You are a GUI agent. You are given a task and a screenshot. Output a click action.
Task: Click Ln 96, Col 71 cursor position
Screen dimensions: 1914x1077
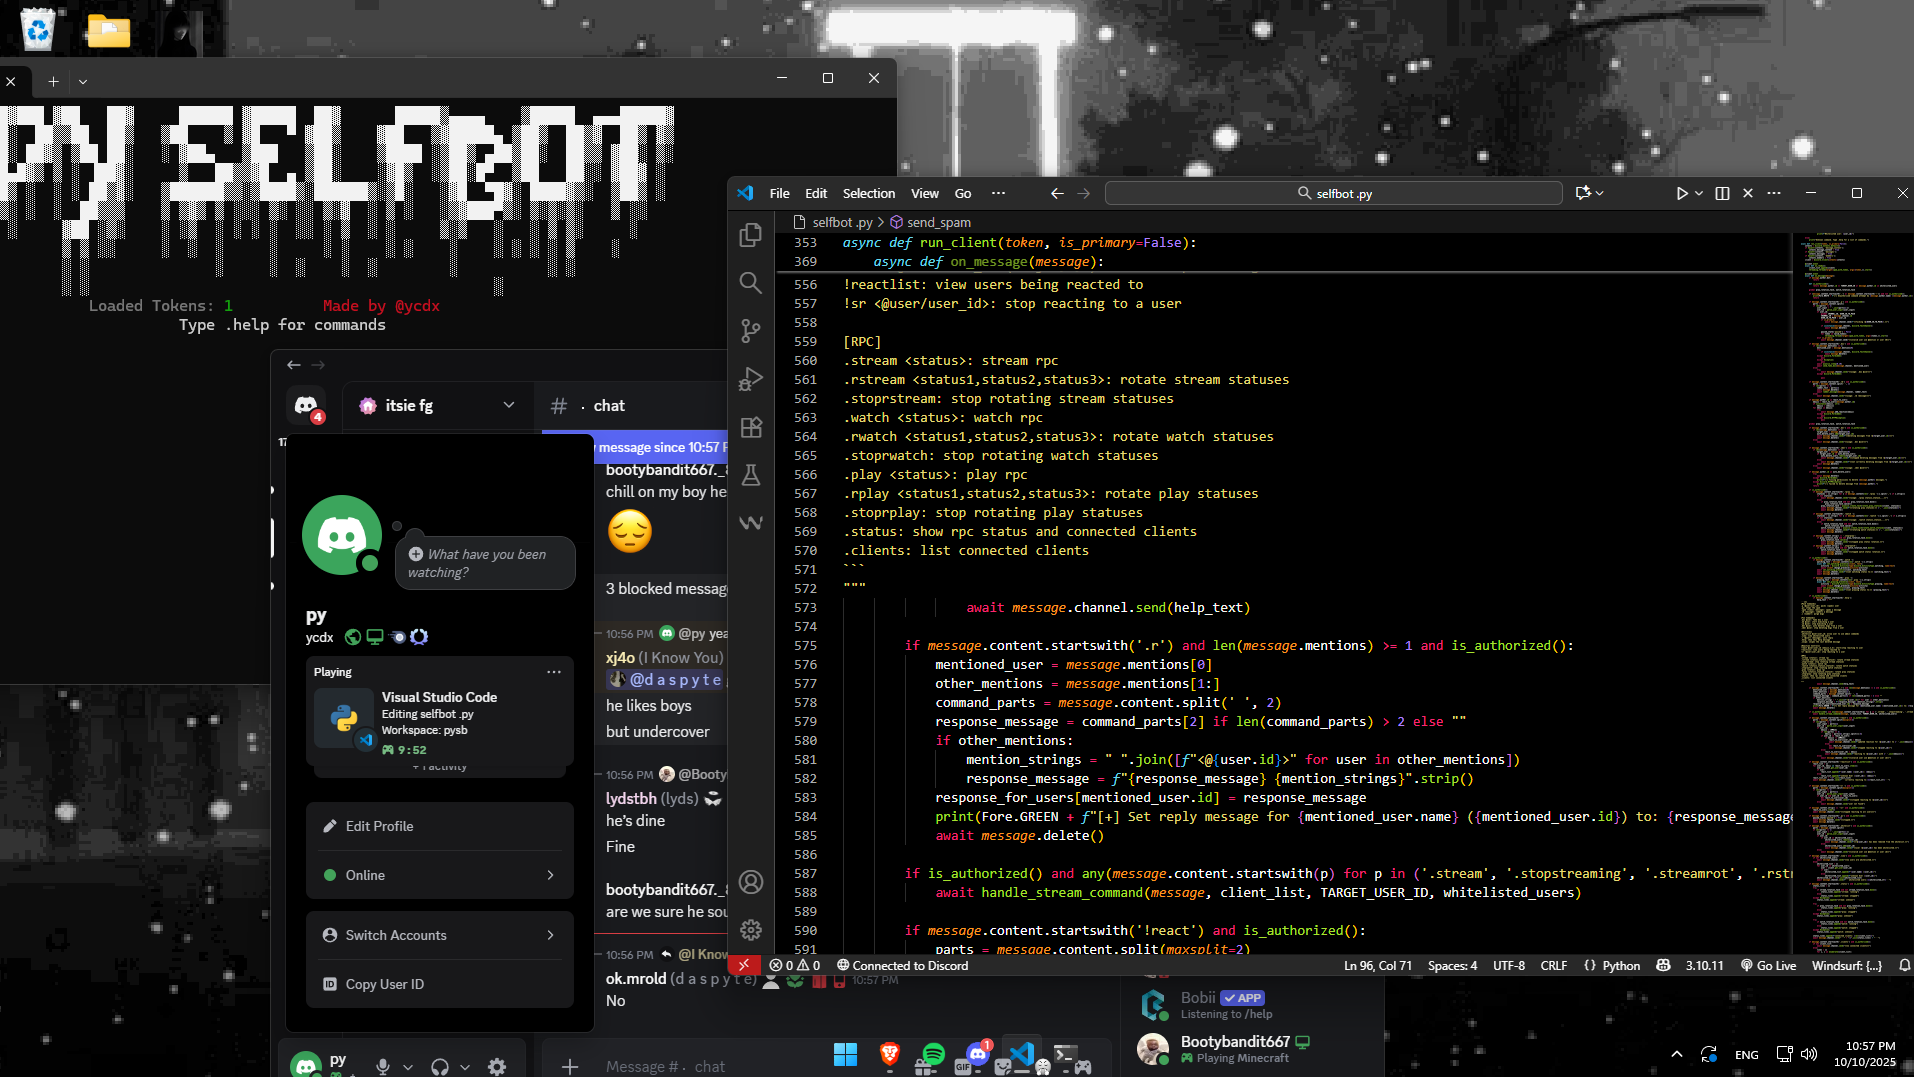1377,966
